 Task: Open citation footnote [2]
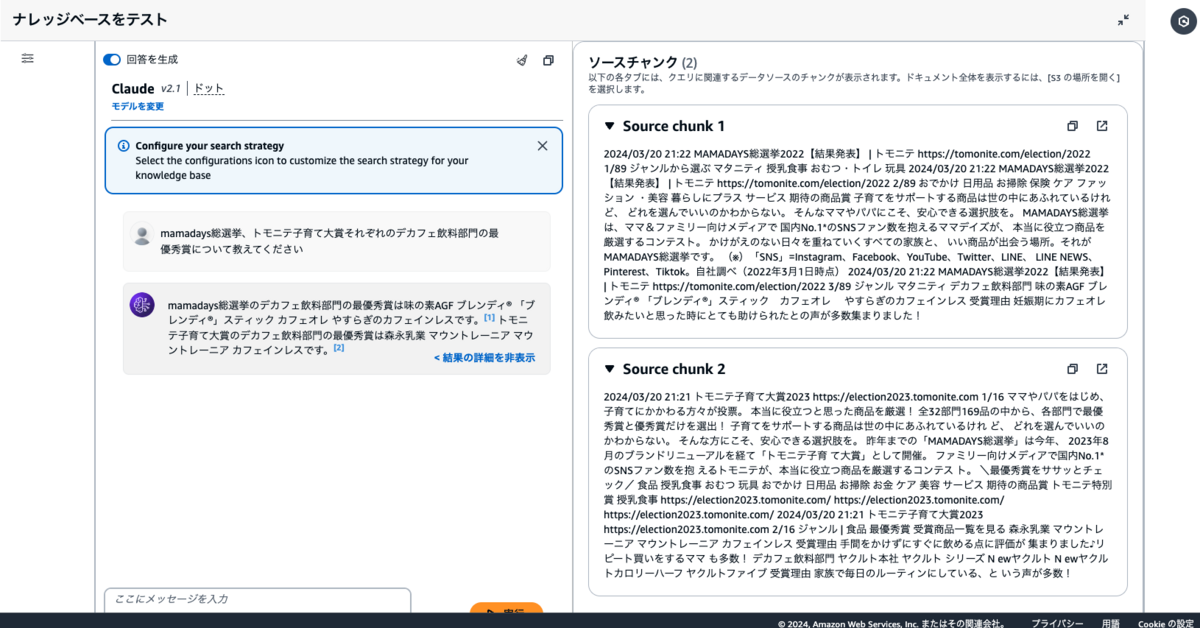(x=338, y=348)
